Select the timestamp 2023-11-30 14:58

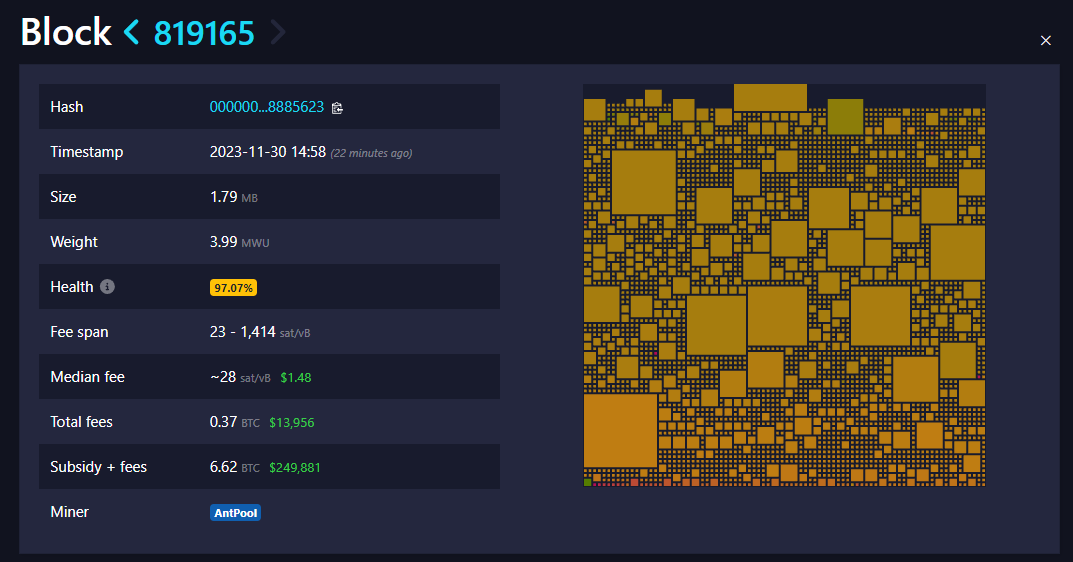click(268, 152)
